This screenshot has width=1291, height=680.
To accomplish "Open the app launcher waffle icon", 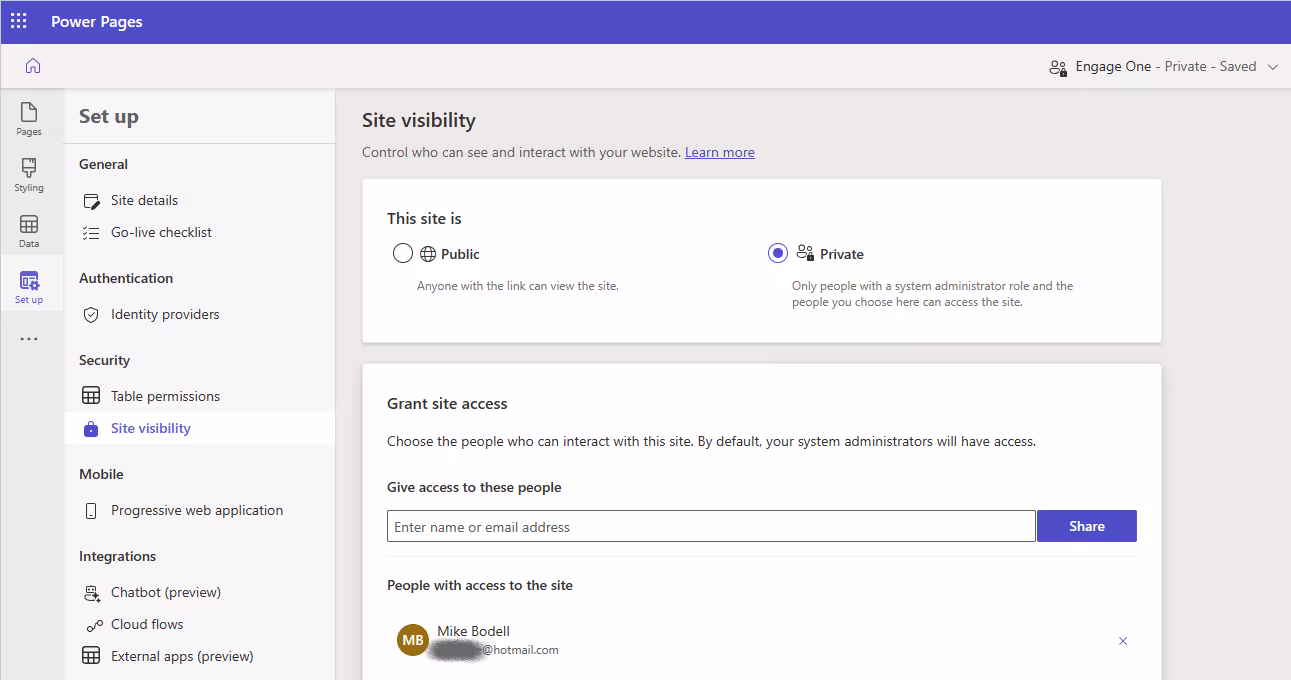I will tap(19, 21).
